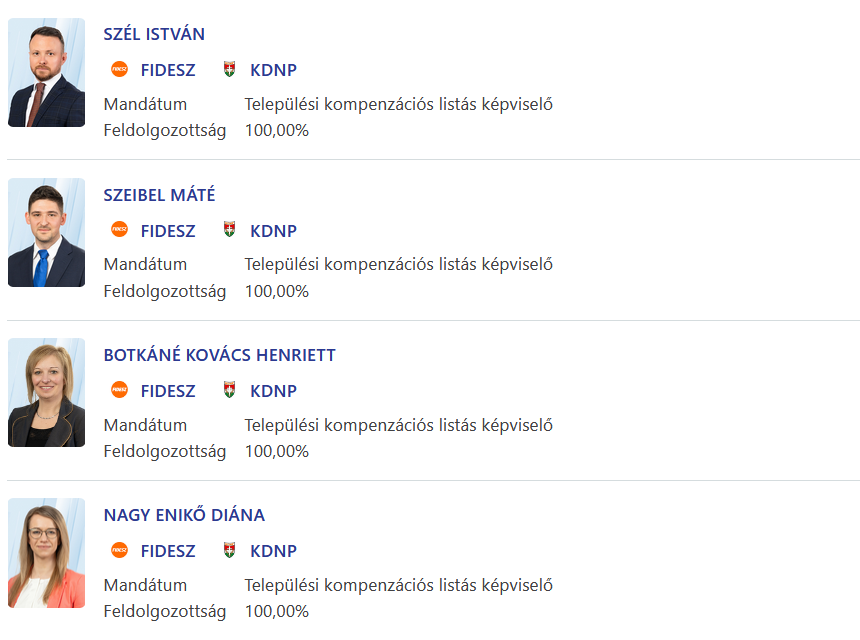Click the FIDESZ party label for Szél István
The height and width of the screenshot is (640, 860).
pos(168,70)
